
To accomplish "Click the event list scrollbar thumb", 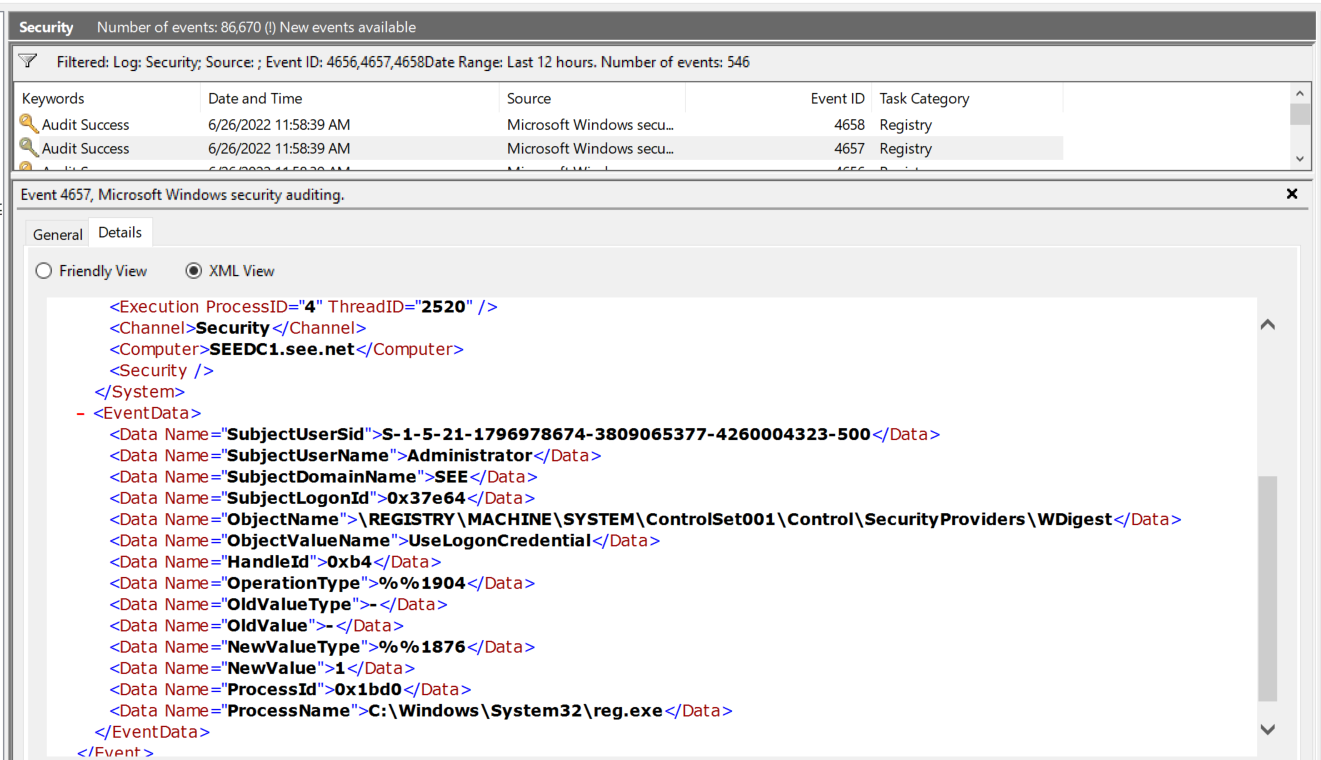I will tap(1300, 113).
